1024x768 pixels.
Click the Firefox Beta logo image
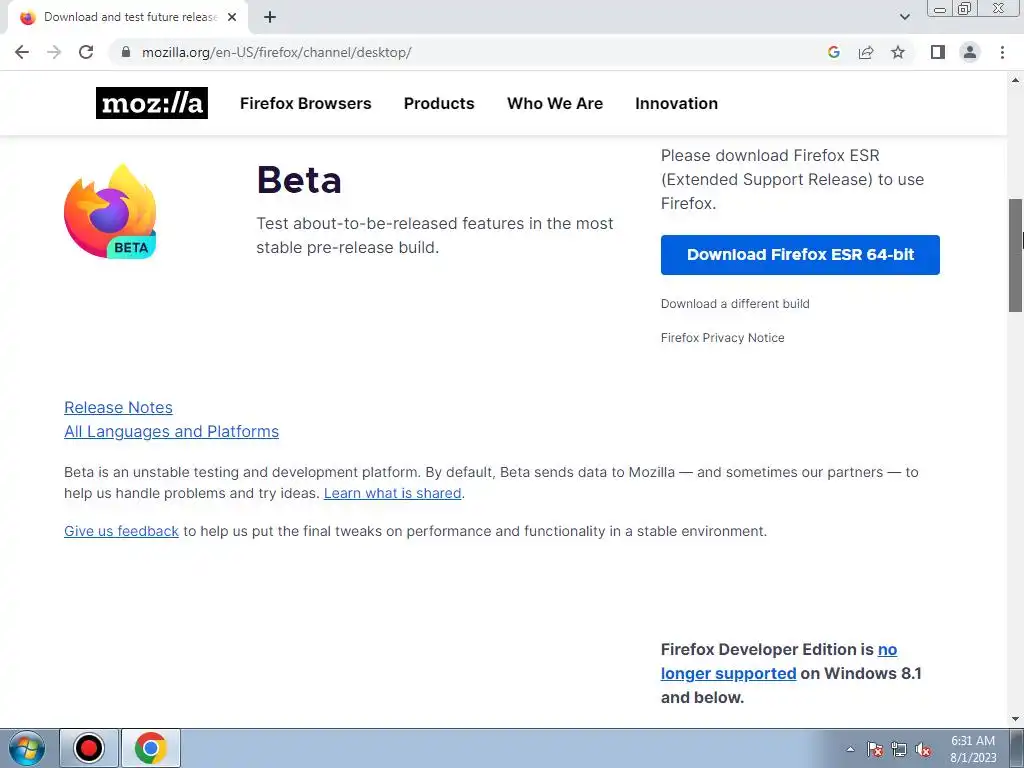tap(110, 212)
